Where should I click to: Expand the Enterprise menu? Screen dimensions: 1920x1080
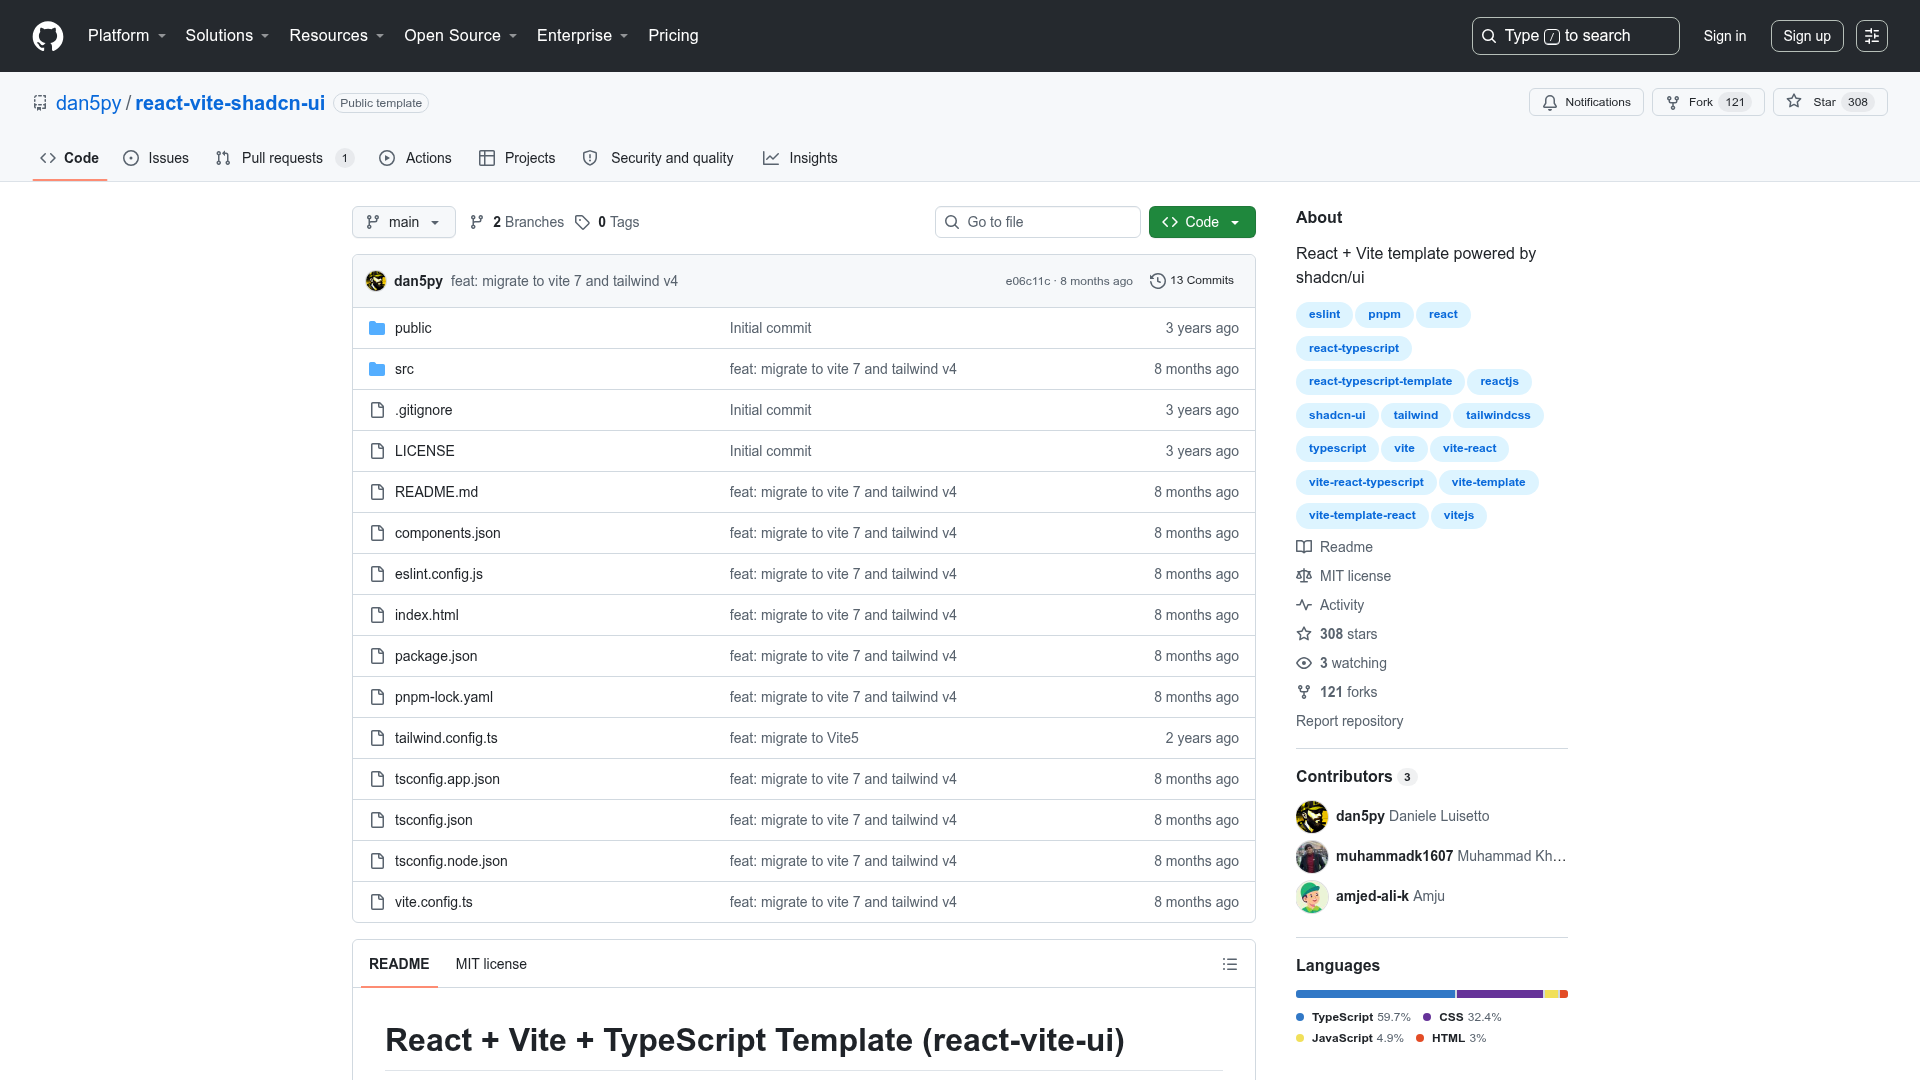tap(583, 36)
